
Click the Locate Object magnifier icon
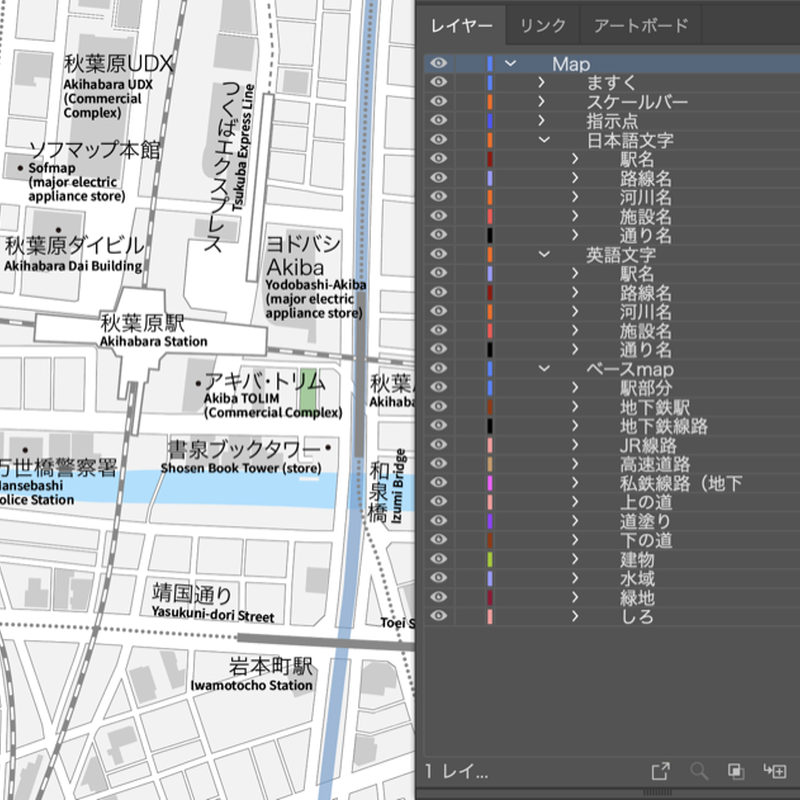[699, 772]
